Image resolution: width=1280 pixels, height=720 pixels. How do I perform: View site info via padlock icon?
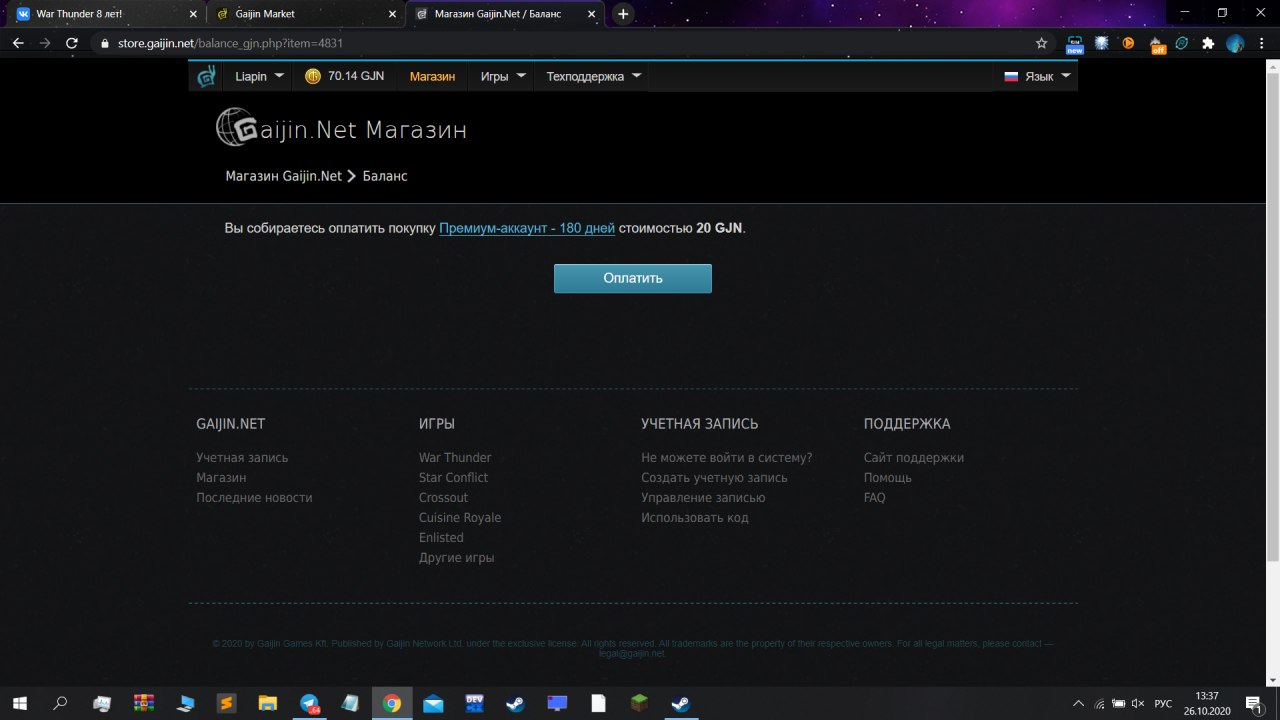[x=106, y=44]
